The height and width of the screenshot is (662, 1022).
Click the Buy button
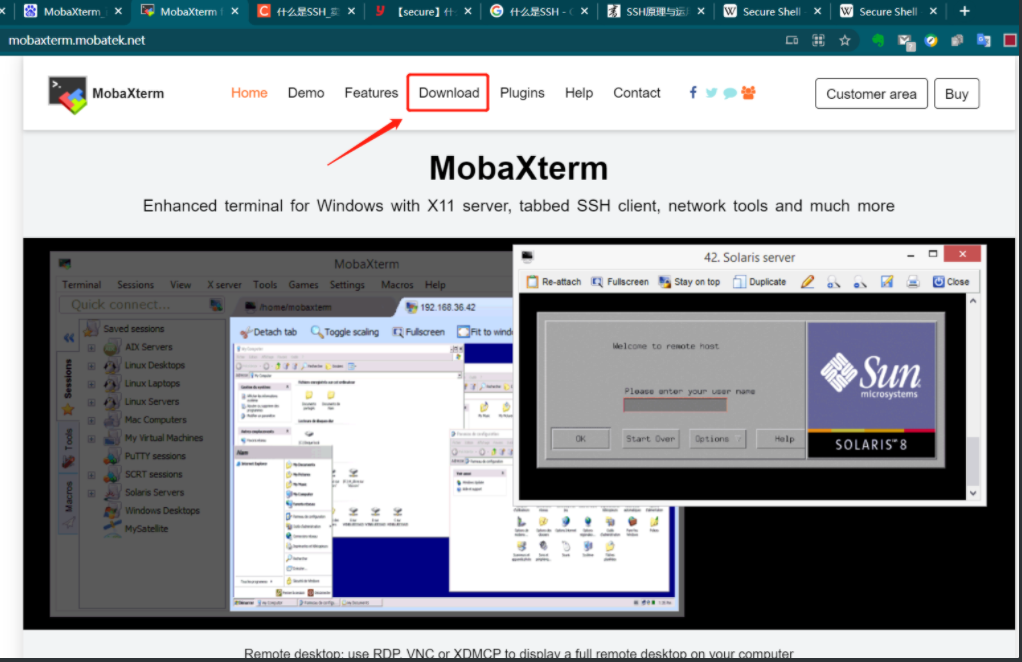956,93
